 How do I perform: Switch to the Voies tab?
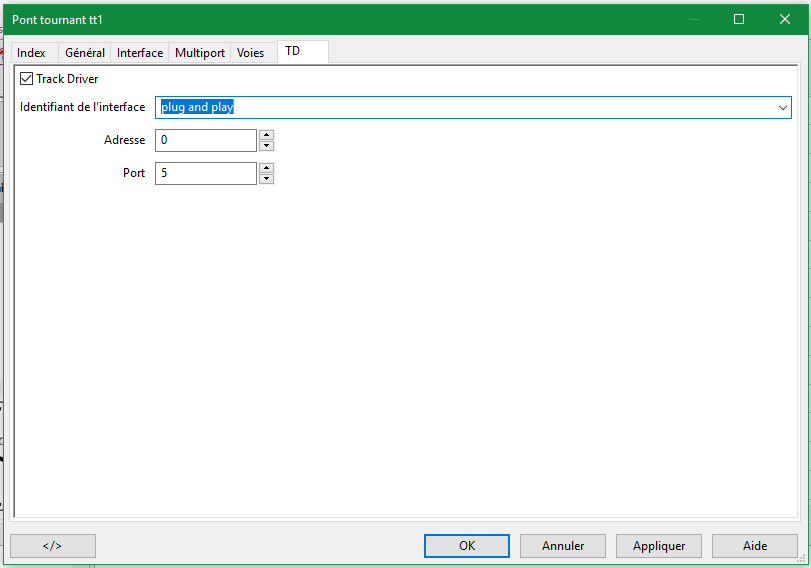tap(251, 53)
